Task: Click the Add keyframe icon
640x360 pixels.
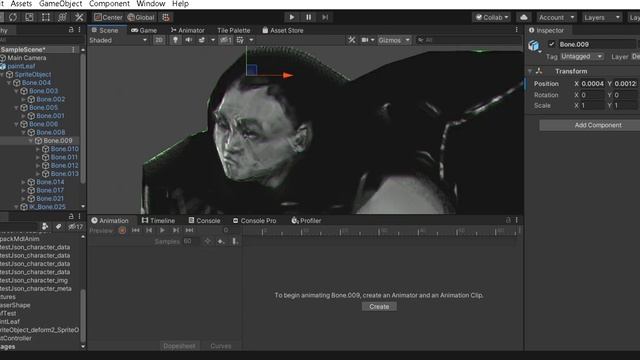Action: tap(221, 242)
